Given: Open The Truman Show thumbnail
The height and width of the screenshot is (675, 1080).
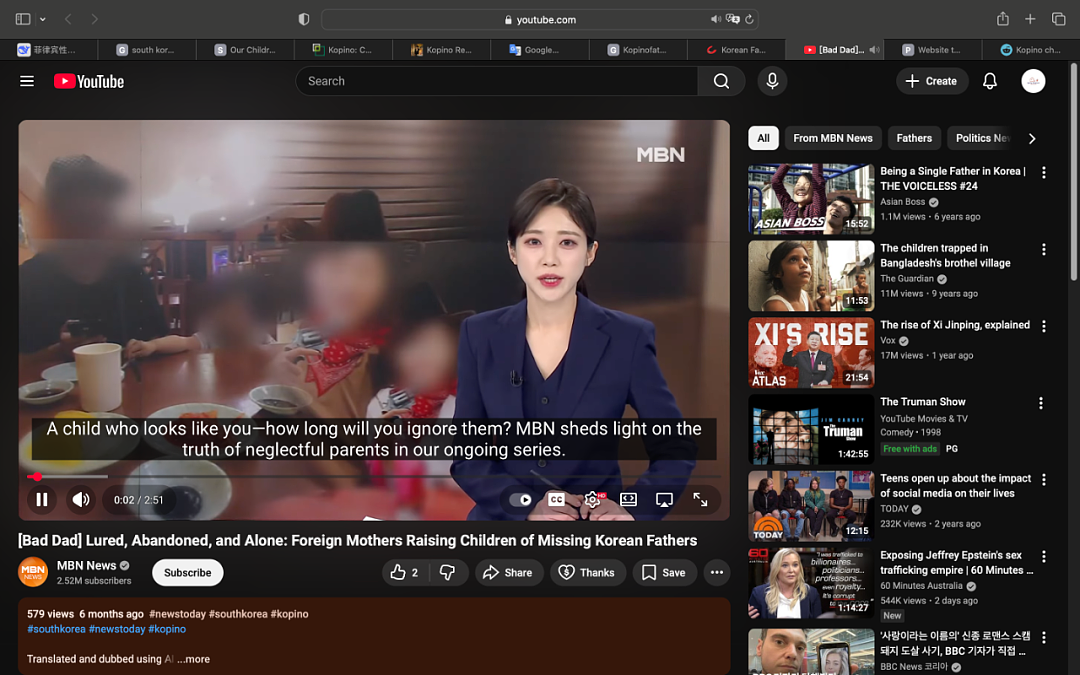Looking at the screenshot, I should pos(811,429).
